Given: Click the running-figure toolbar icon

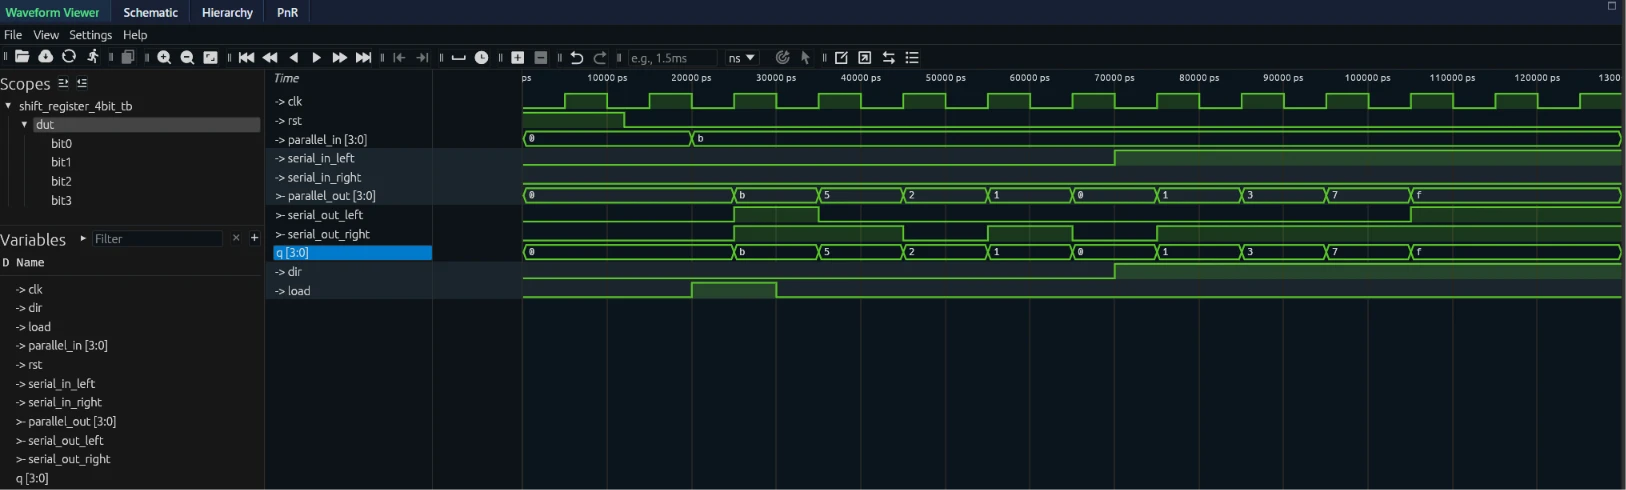Looking at the screenshot, I should click(92, 57).
